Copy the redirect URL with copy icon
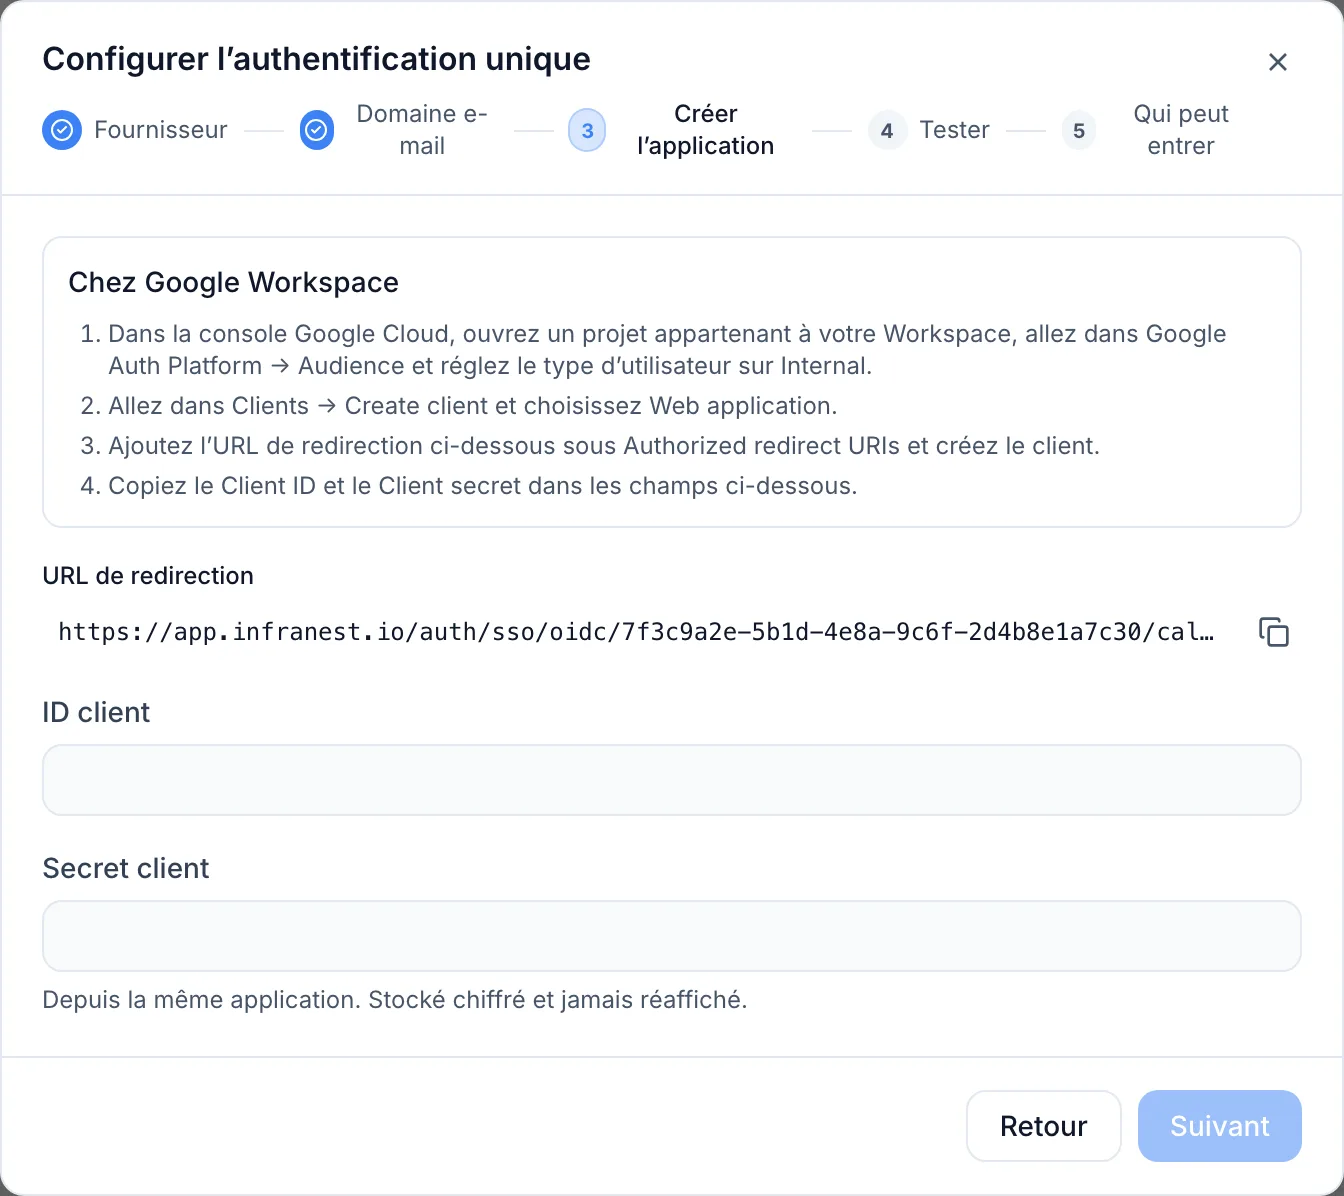This screenshot has width=1344, height=1196. point(1273,632)
